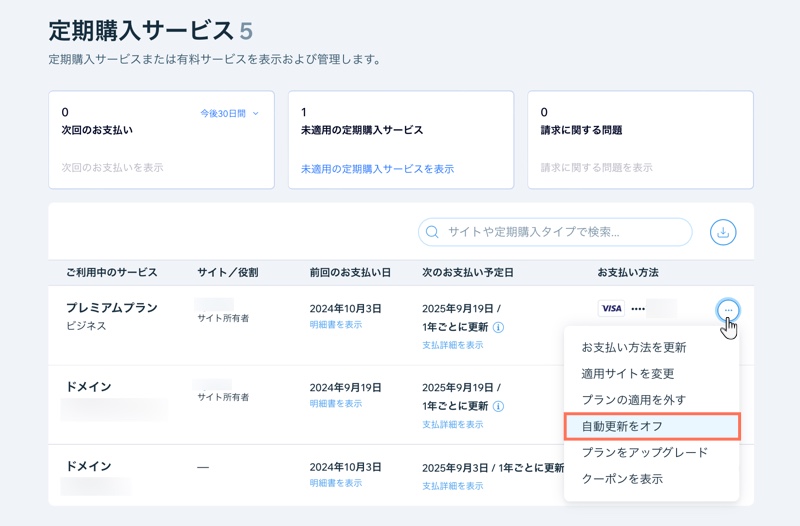The width and height of the screenshot is (800, 526).
Task: Click ドメイン in the 2024年9月19日 row
Action: (89, 387)
